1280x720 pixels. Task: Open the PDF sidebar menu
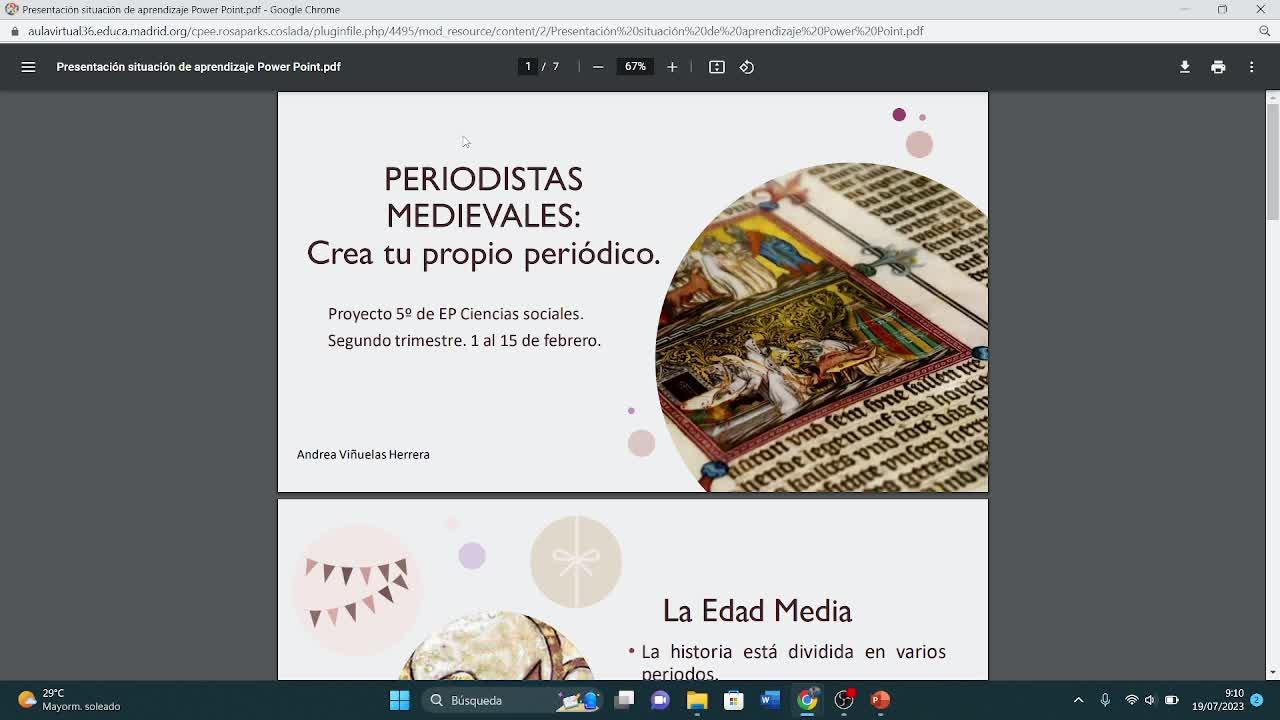[28, 67]
